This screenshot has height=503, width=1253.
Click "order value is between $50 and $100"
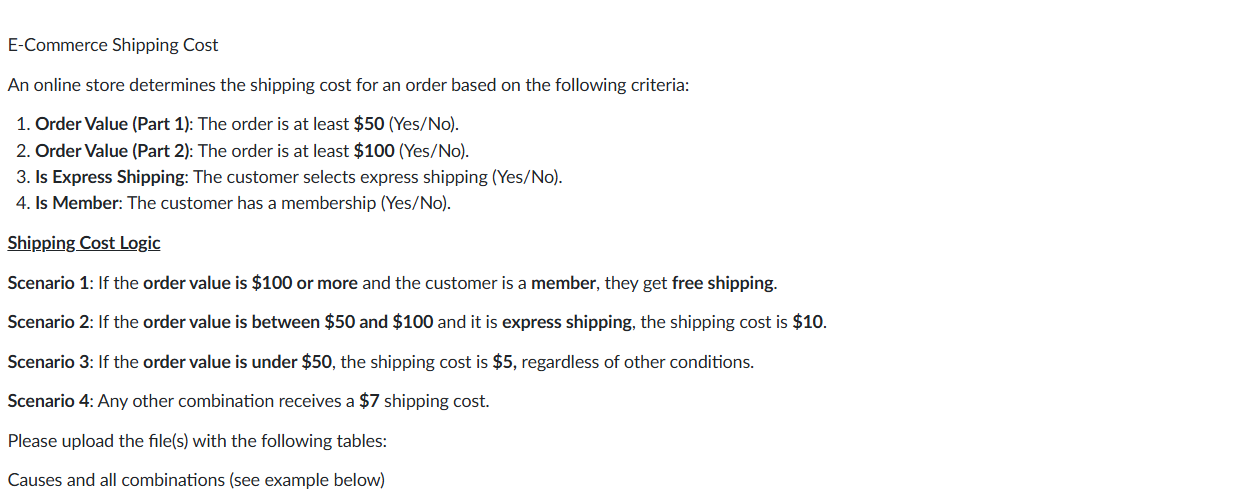click(x=288, y=322)
